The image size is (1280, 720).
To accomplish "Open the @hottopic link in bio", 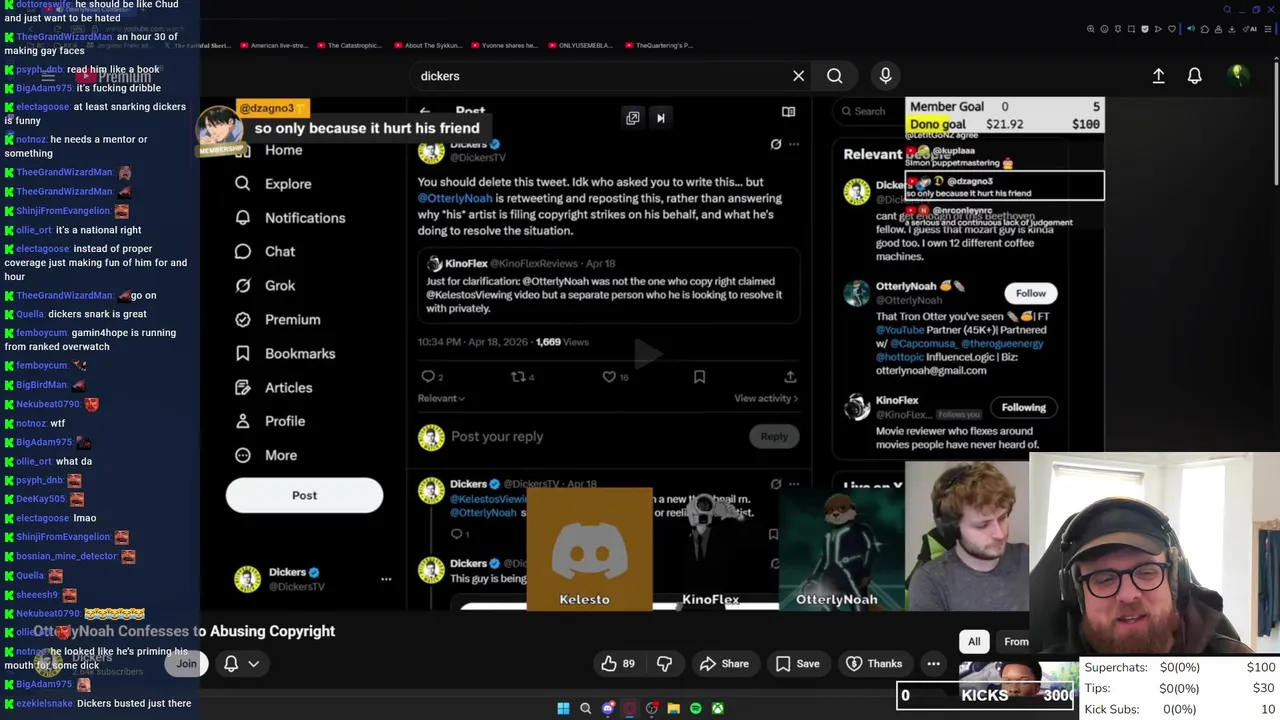I will 899,357.
